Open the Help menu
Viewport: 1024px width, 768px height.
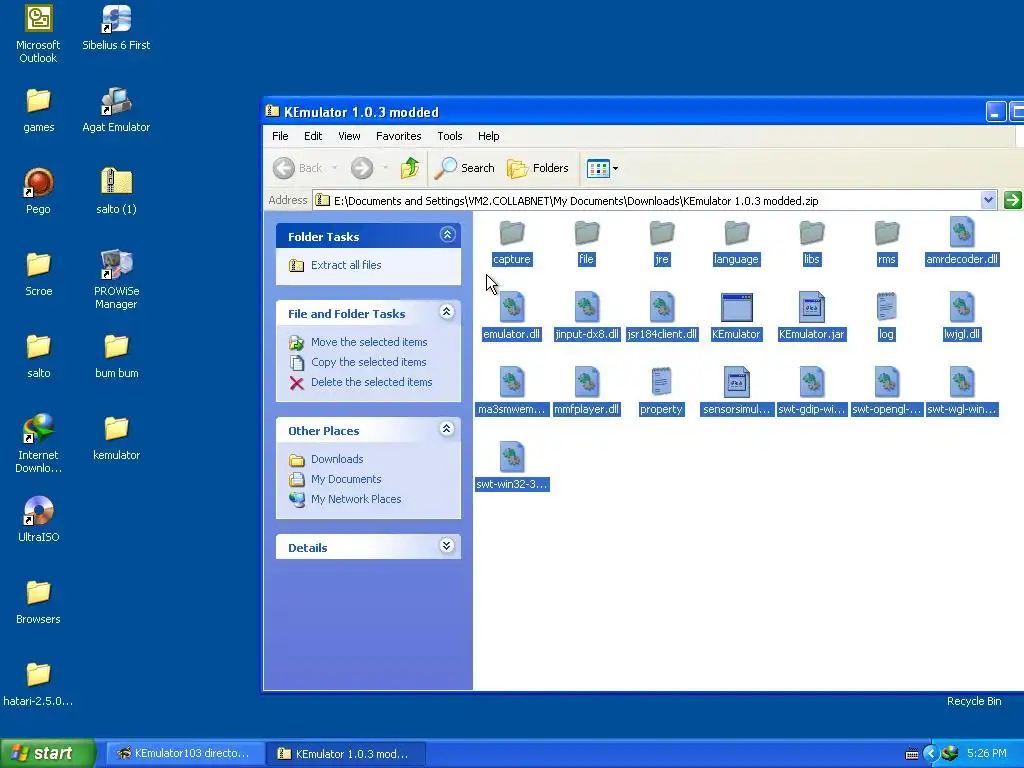click(x=488, y=136)
